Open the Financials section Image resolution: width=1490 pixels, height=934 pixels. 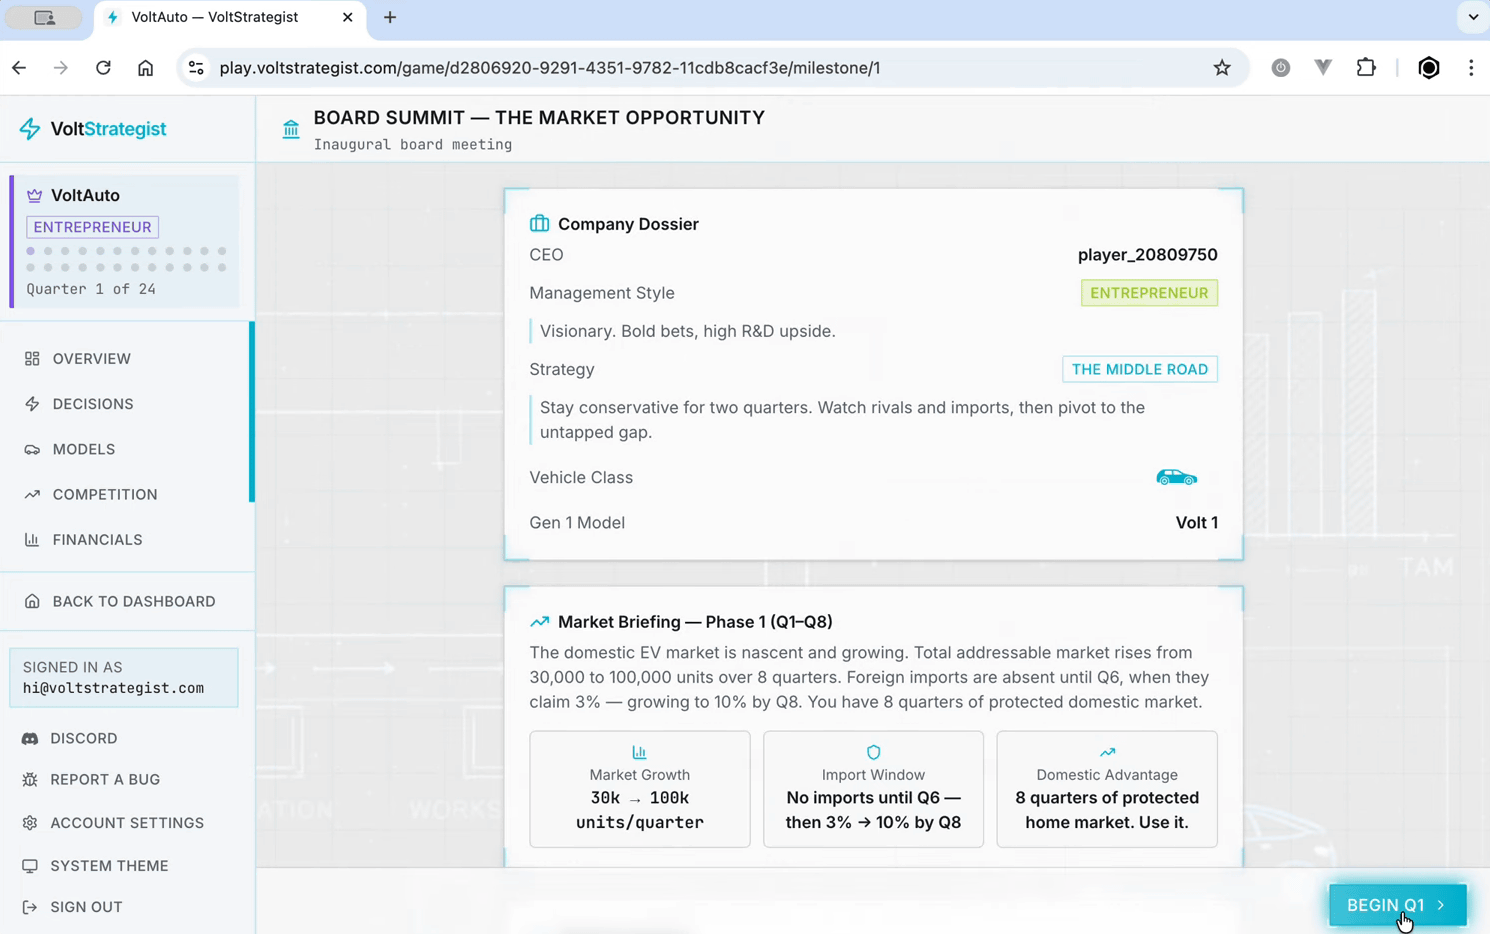[97, 540]
